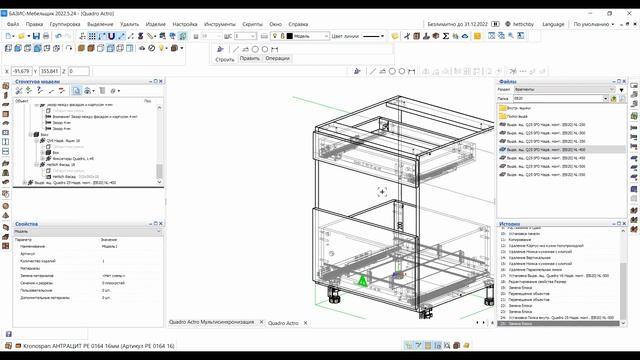Select the first brown textured render cube
This screenshot has height=360, width=640.
click(x=81, y=48)
